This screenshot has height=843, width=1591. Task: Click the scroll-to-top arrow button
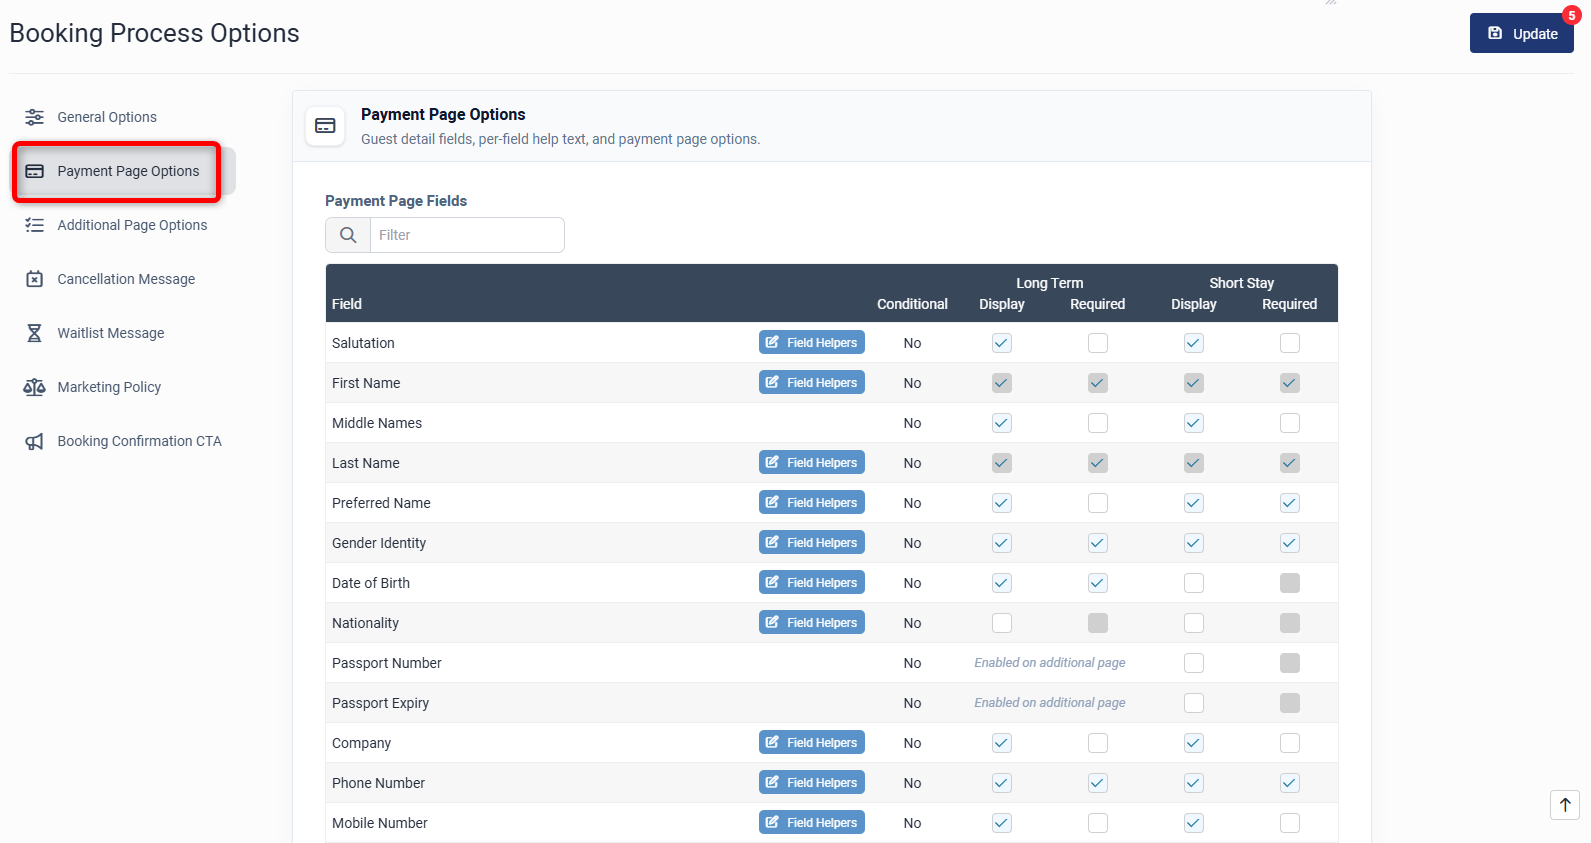point(1565,805)
